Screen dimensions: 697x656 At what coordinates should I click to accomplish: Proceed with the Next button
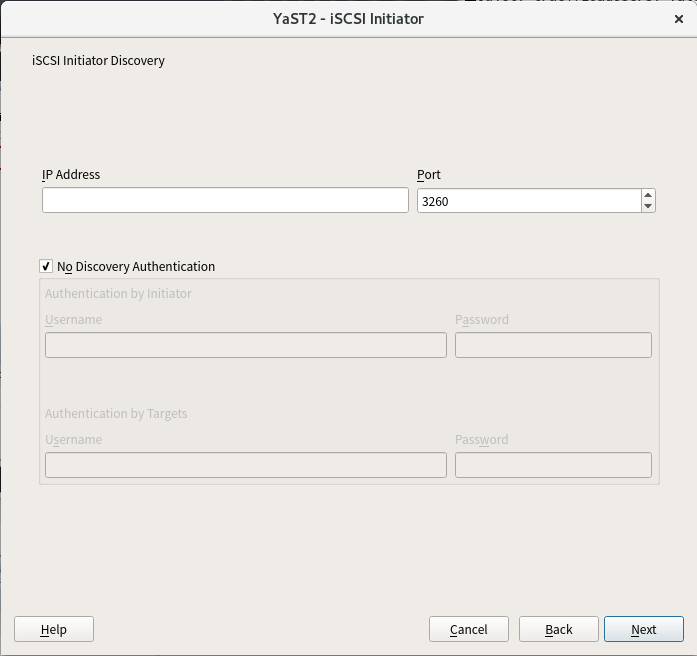tap(644, 629)
